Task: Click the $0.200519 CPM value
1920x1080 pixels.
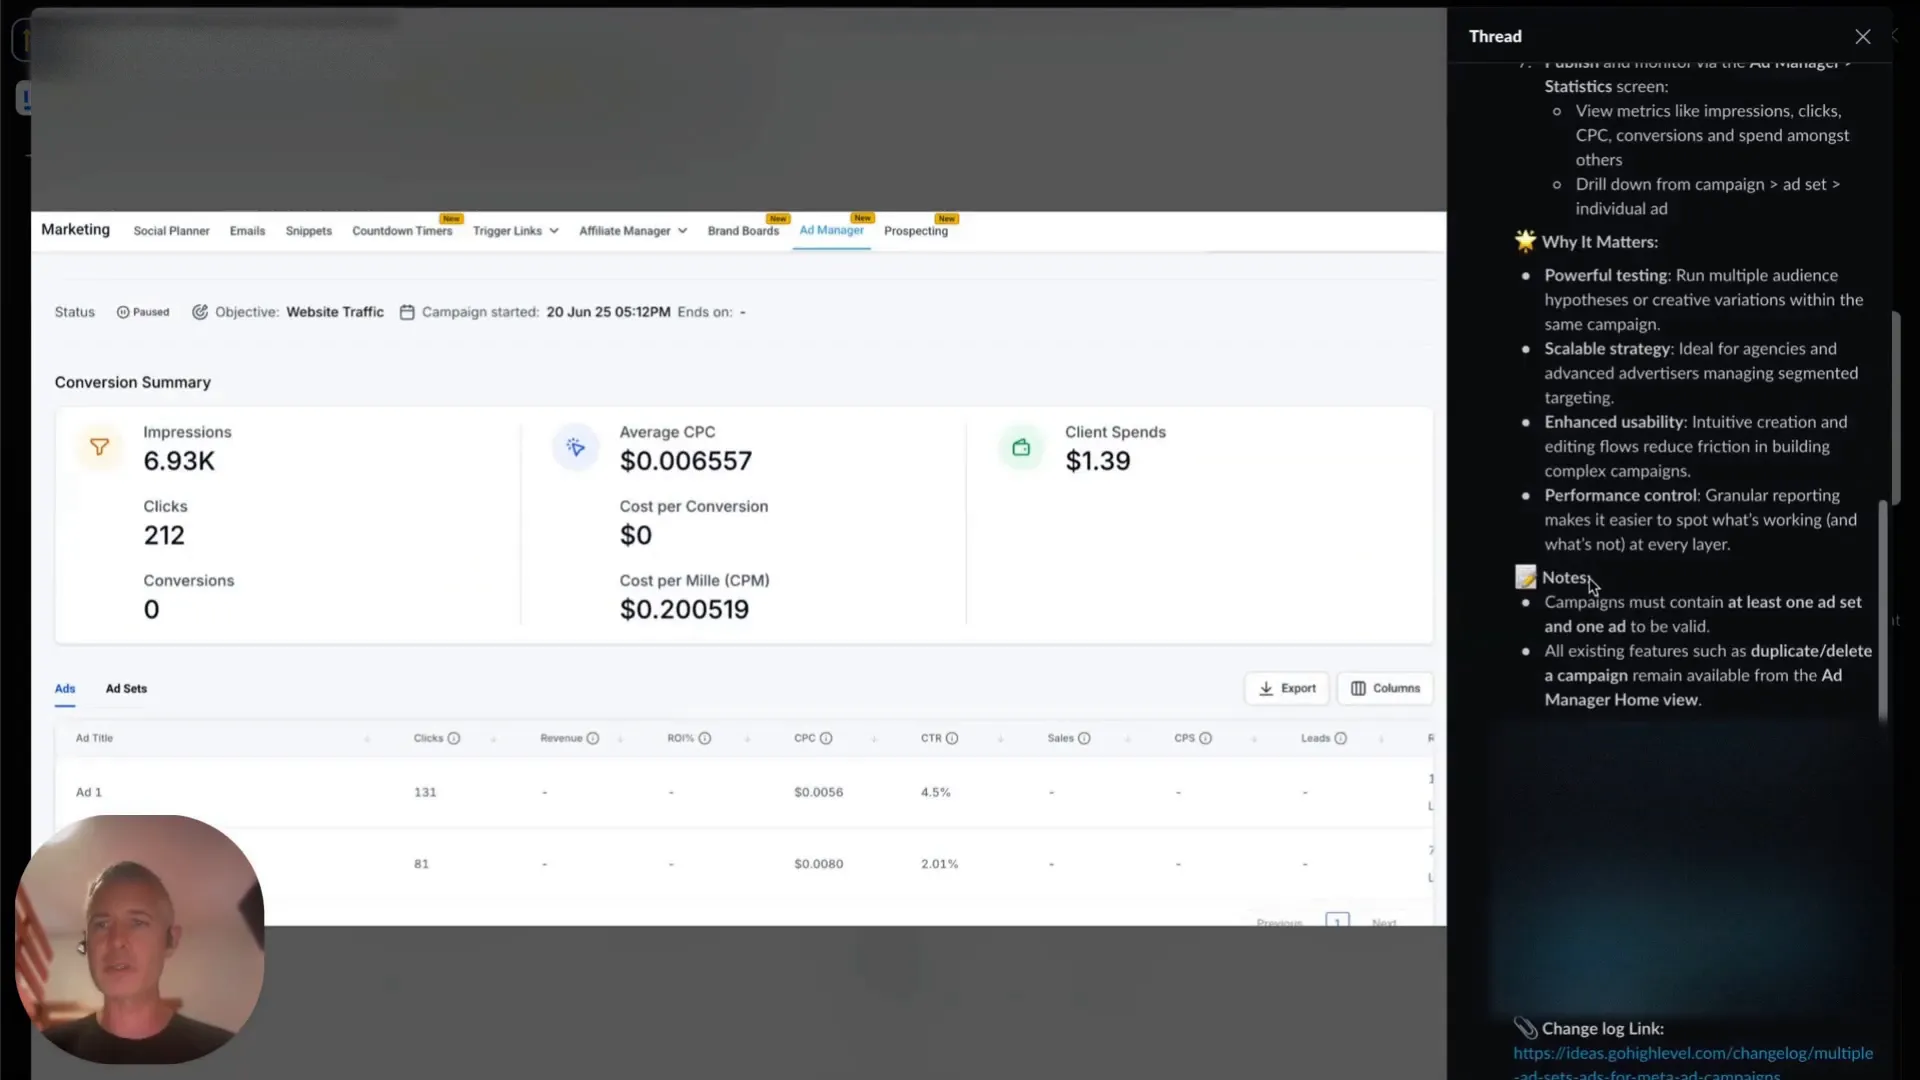Action: pos(684,610)
